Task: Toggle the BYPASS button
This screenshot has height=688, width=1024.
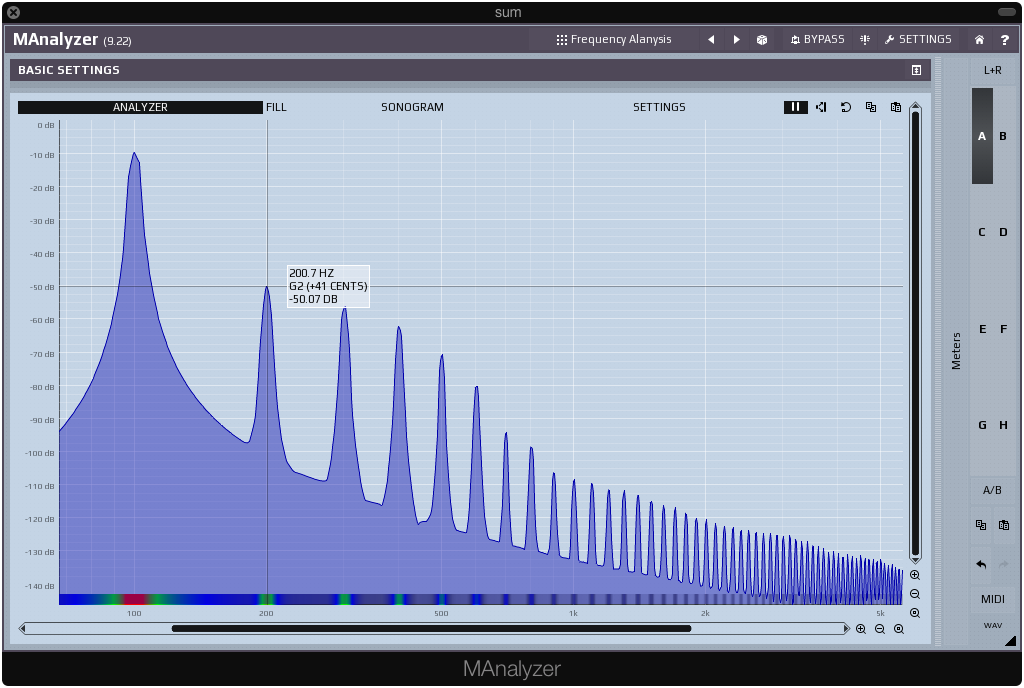Action: pos(817,40)
